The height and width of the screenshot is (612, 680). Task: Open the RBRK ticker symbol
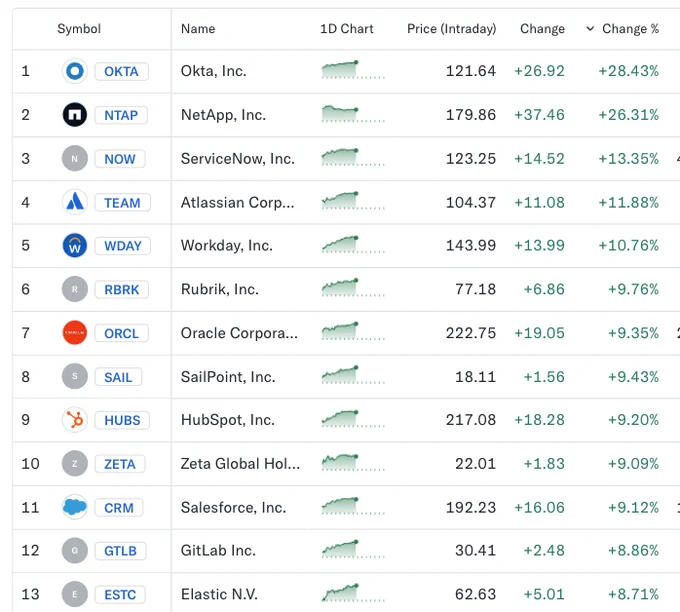121,289
